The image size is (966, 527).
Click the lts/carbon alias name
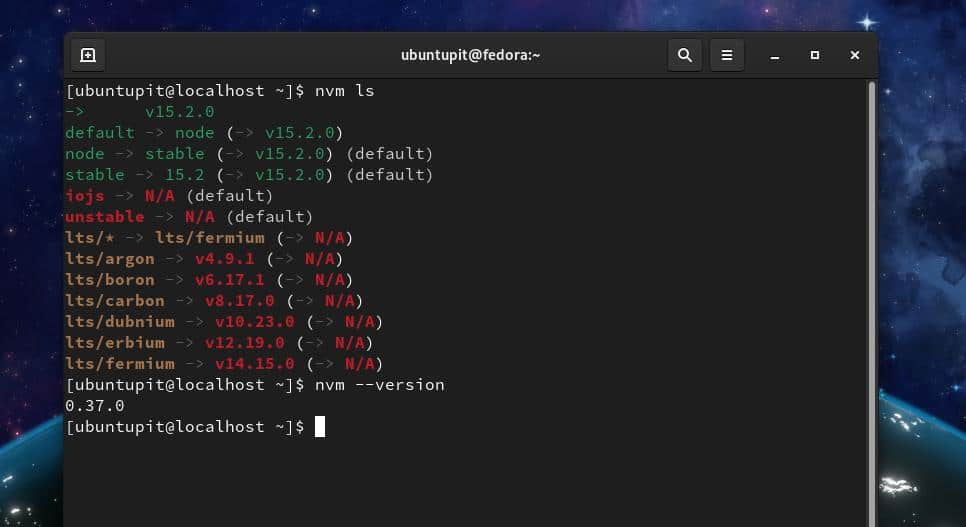[115, 301]
